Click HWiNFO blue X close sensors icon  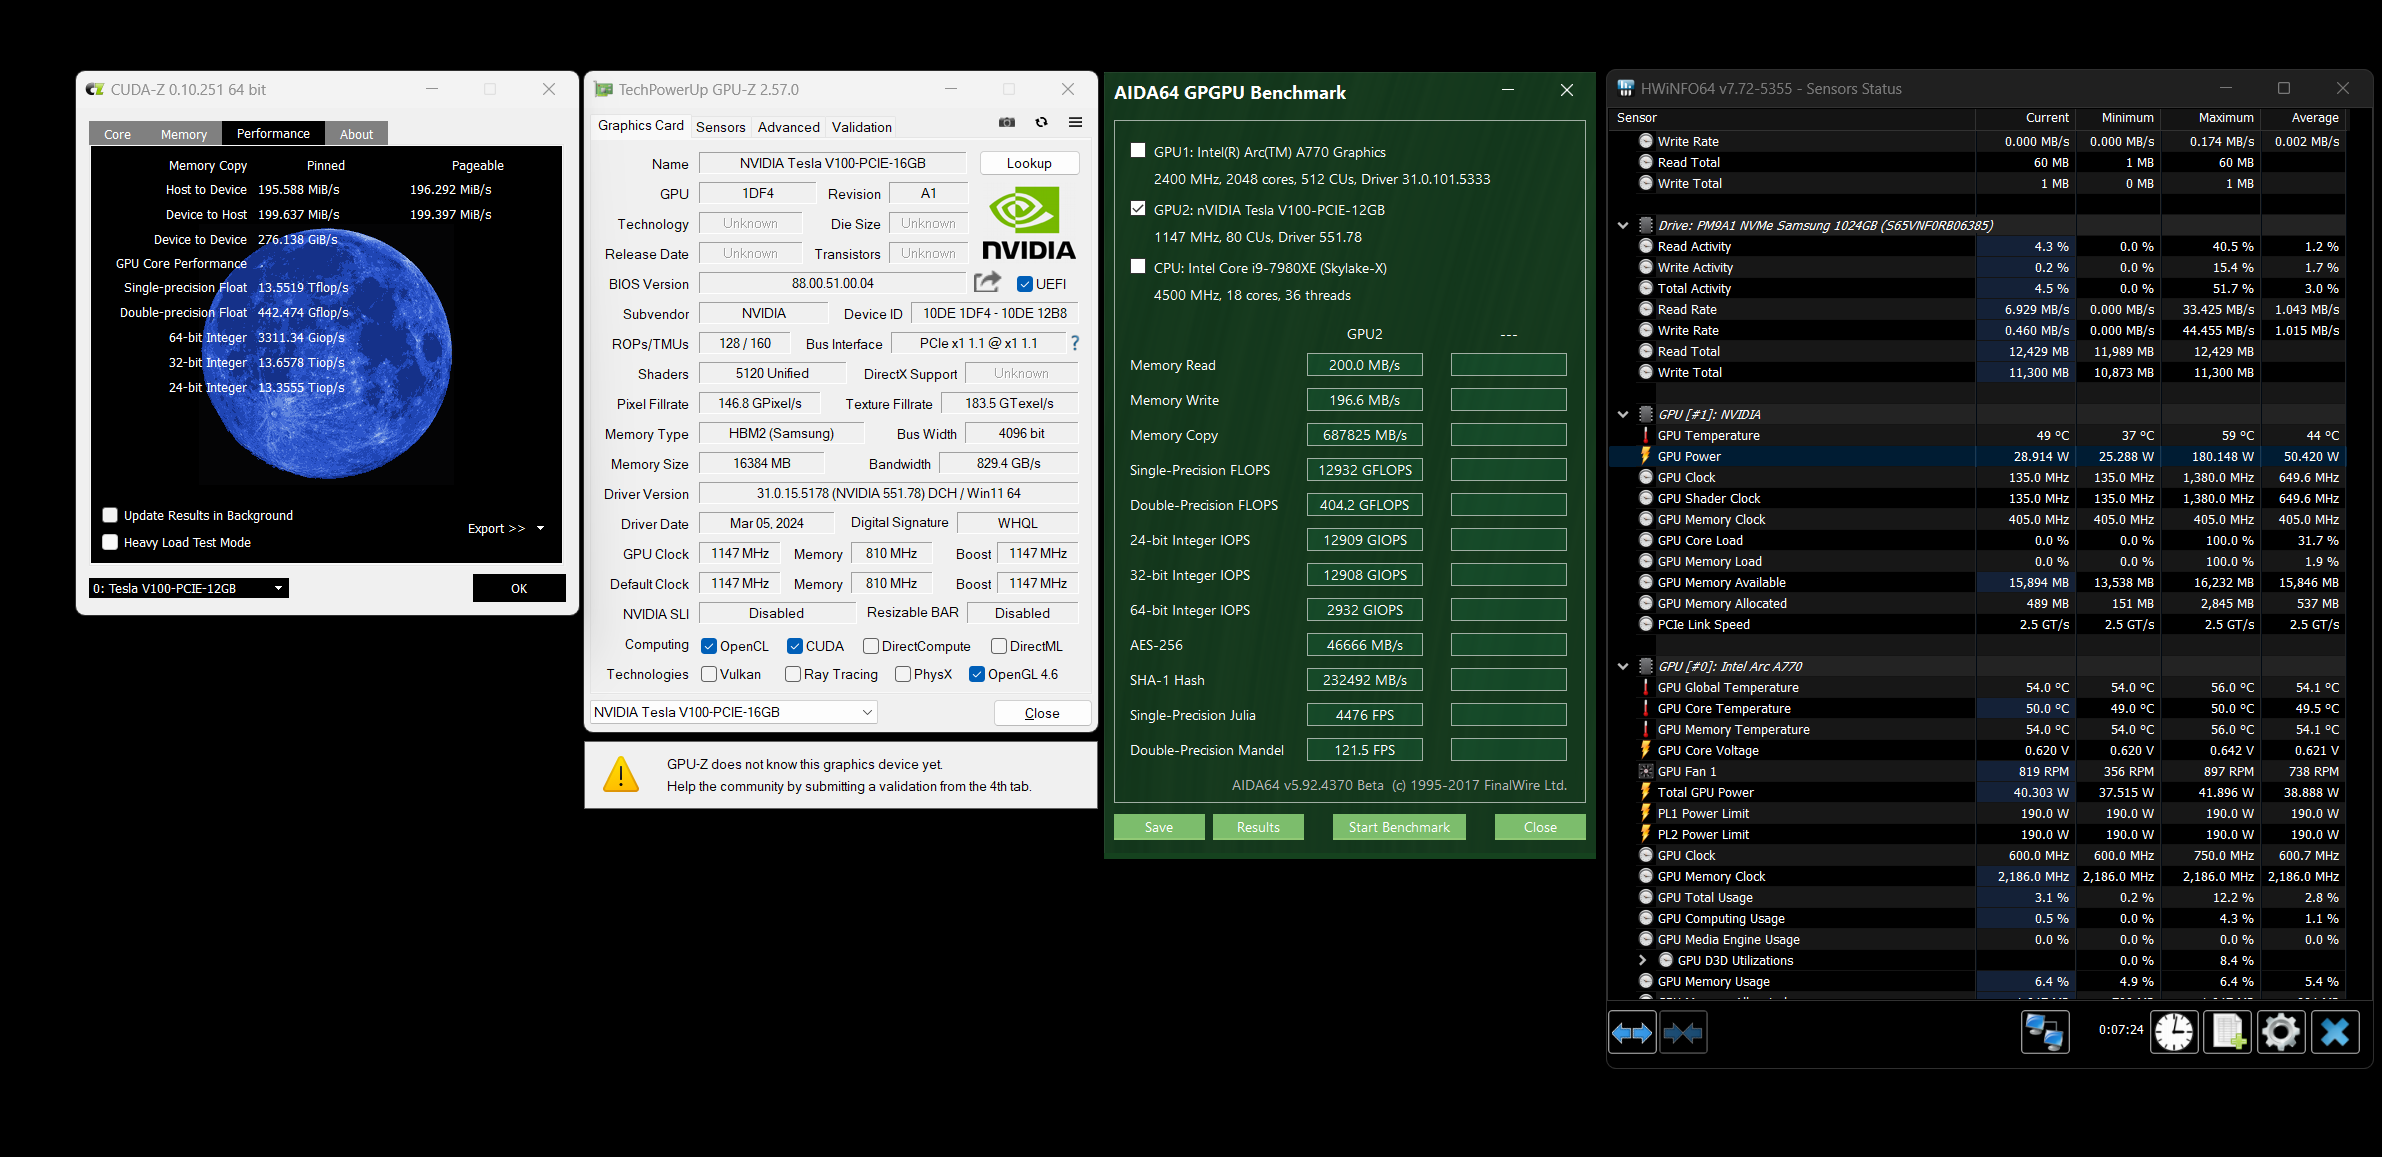(2335, 1032)
